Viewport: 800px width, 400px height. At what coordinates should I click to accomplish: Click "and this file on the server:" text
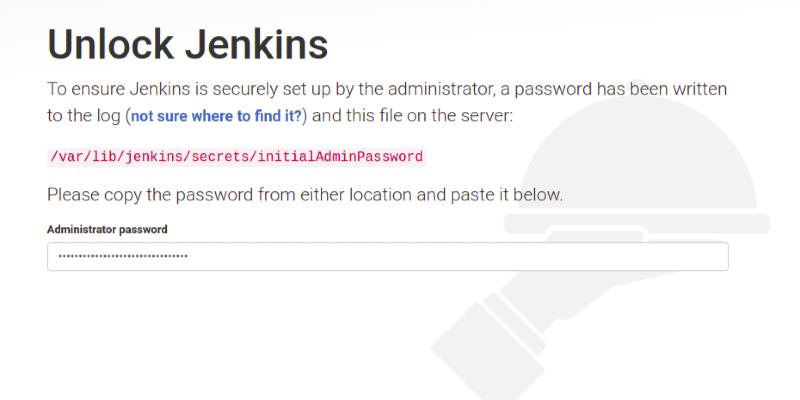[x=413, y=116]
